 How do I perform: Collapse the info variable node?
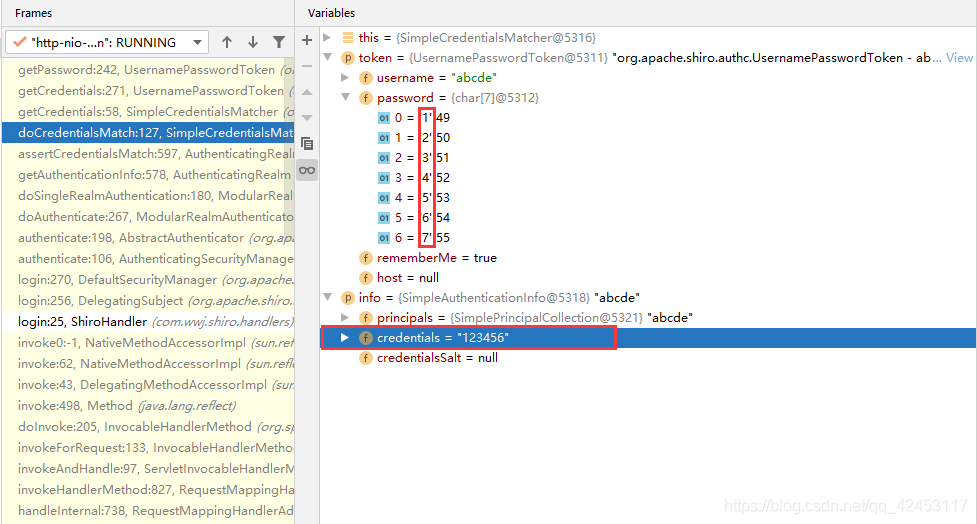click(x=327, y=297)
